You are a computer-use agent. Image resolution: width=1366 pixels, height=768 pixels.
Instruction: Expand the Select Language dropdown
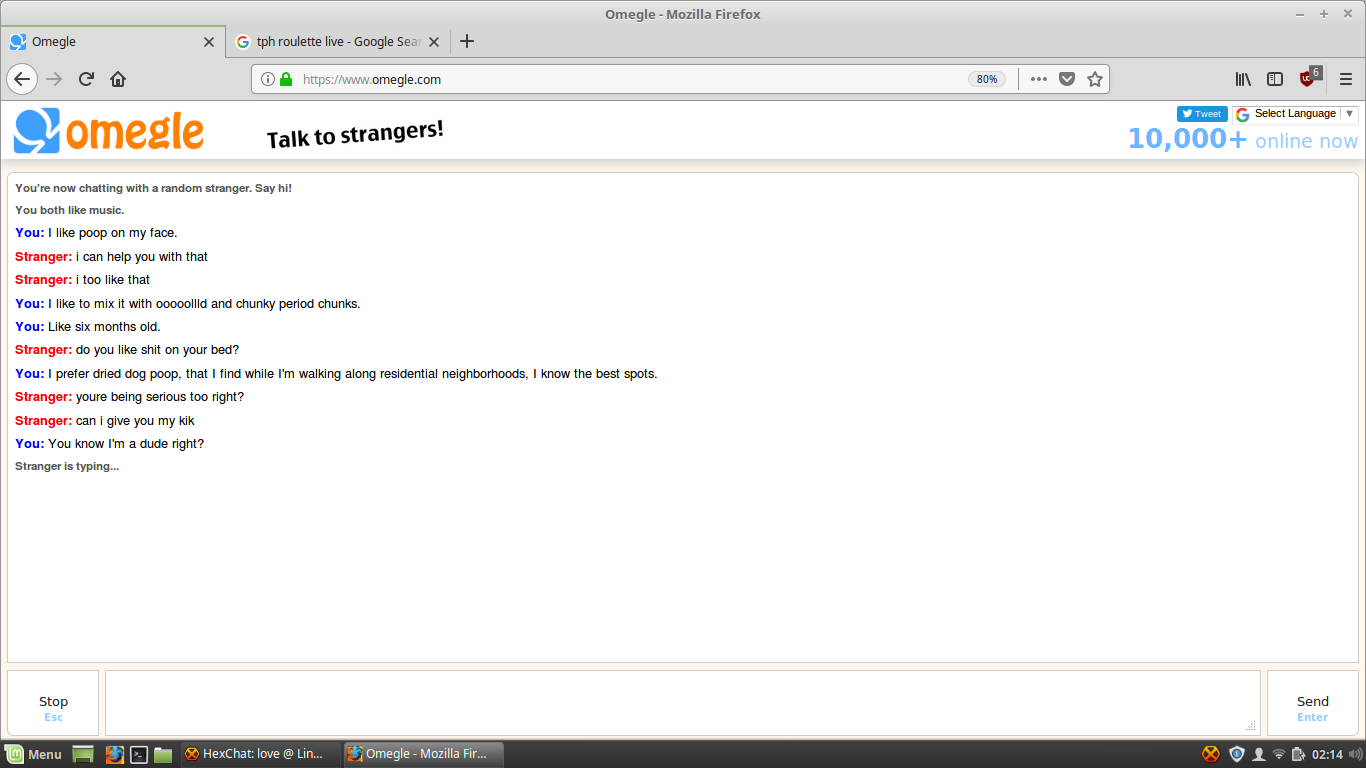pos(1295,114)
